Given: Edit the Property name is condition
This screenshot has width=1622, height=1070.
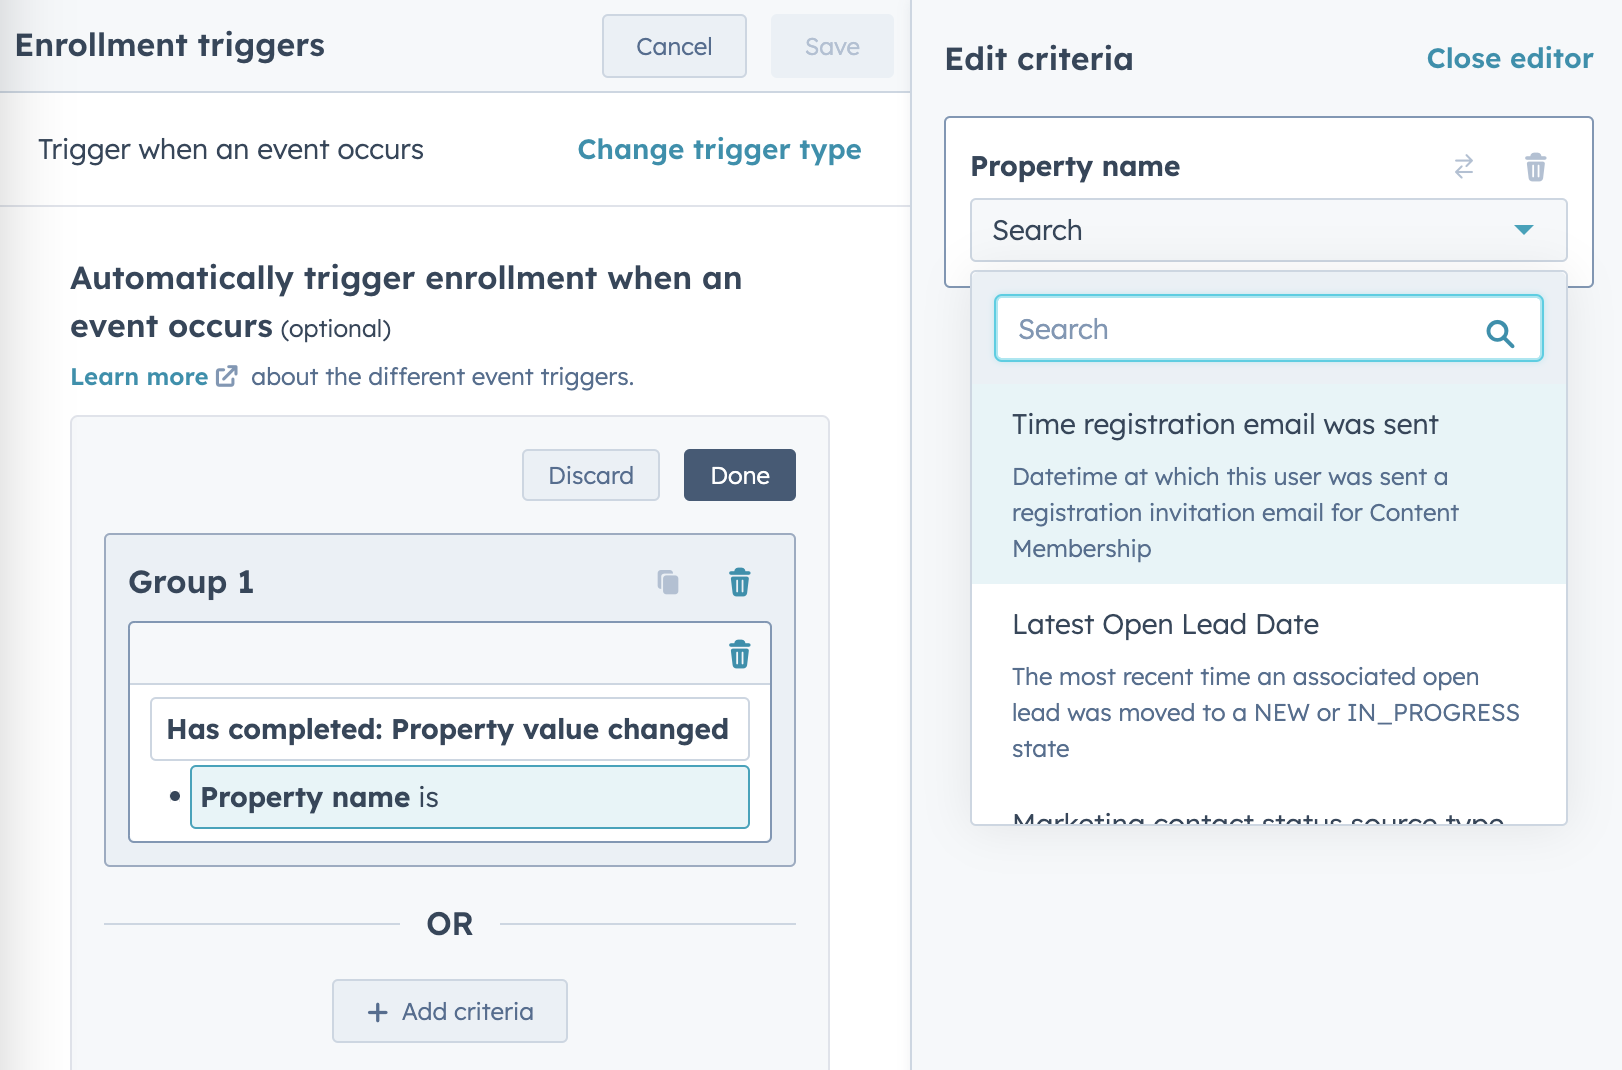Looking at the screenshot, I should [x=469, y=797].
